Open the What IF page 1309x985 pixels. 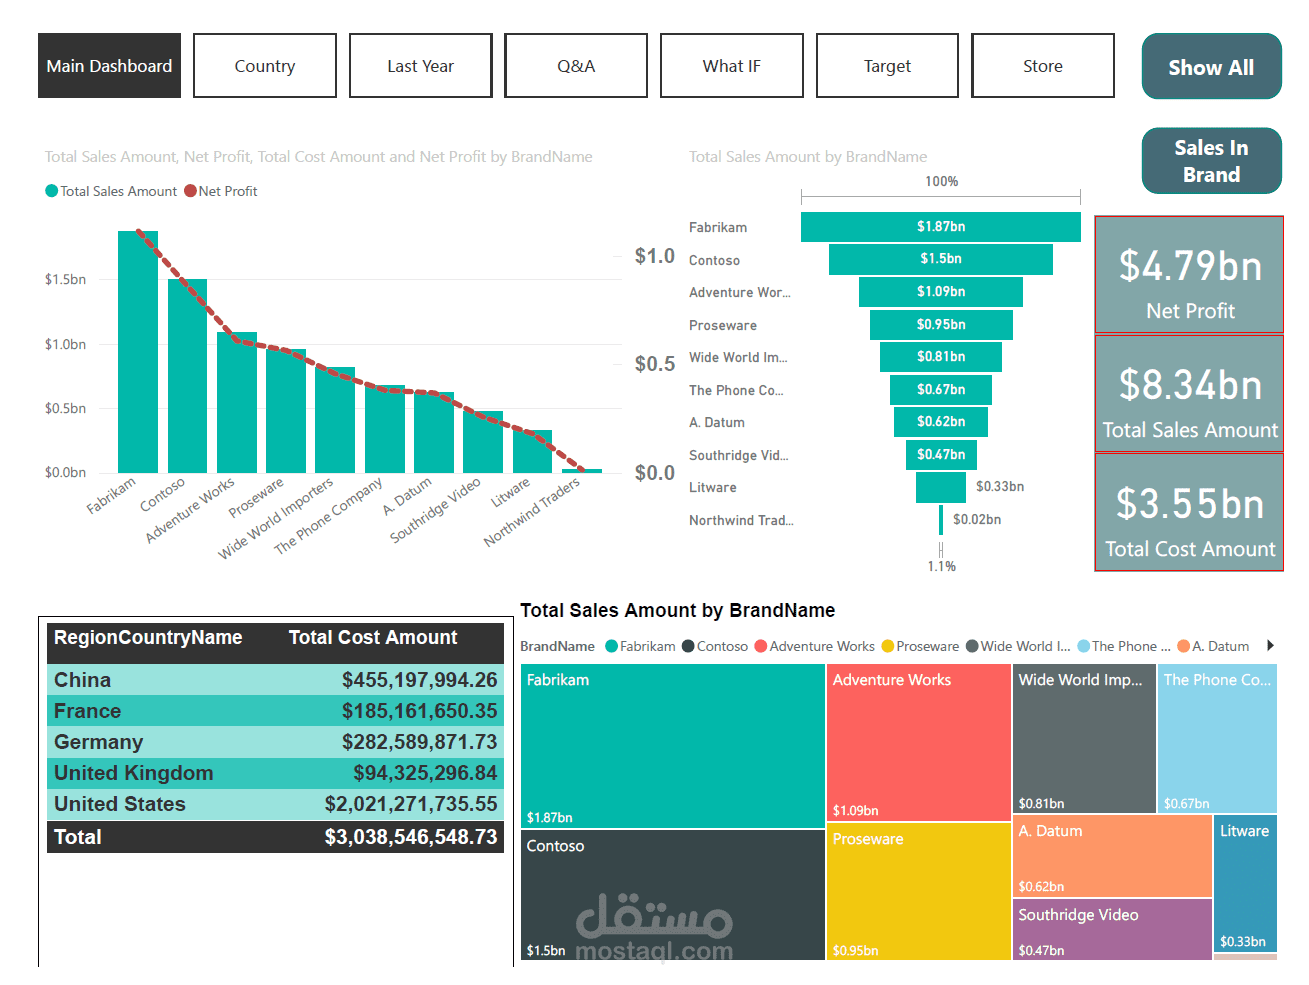(x=732, y=66)
